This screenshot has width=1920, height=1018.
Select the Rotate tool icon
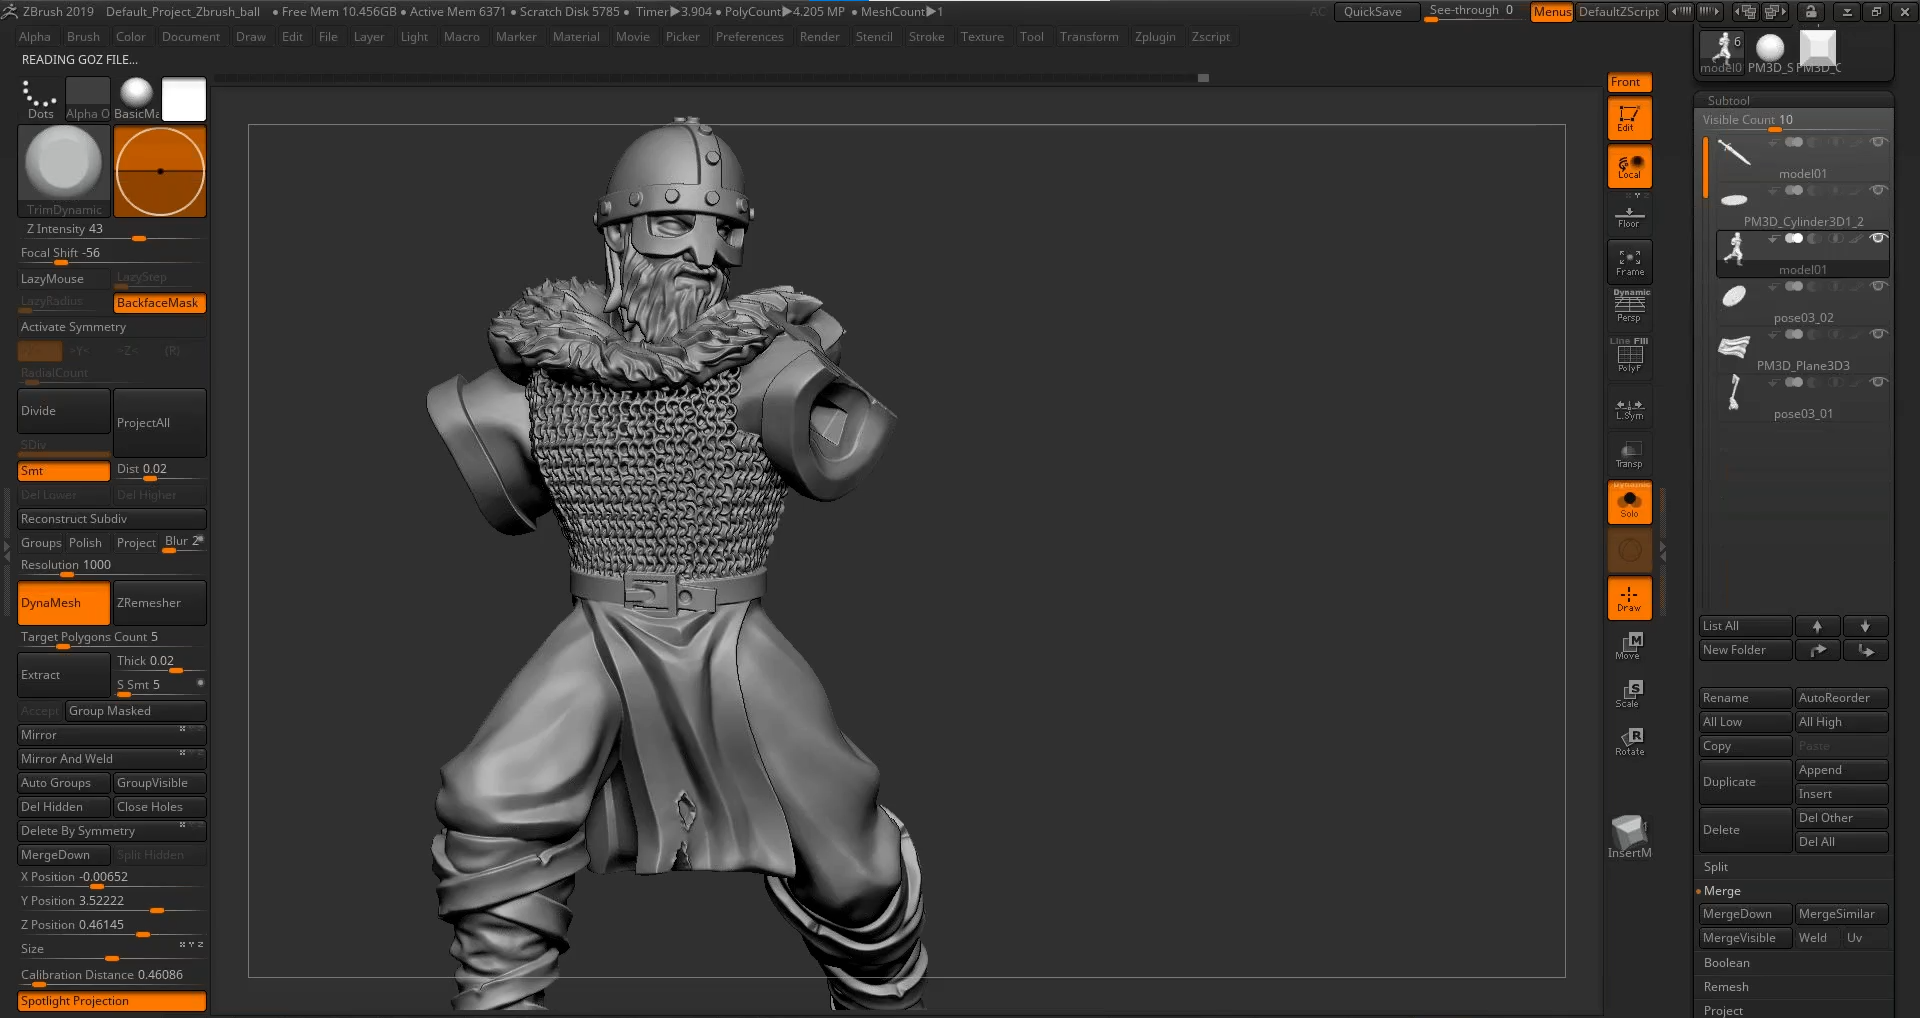[1629, 741]
